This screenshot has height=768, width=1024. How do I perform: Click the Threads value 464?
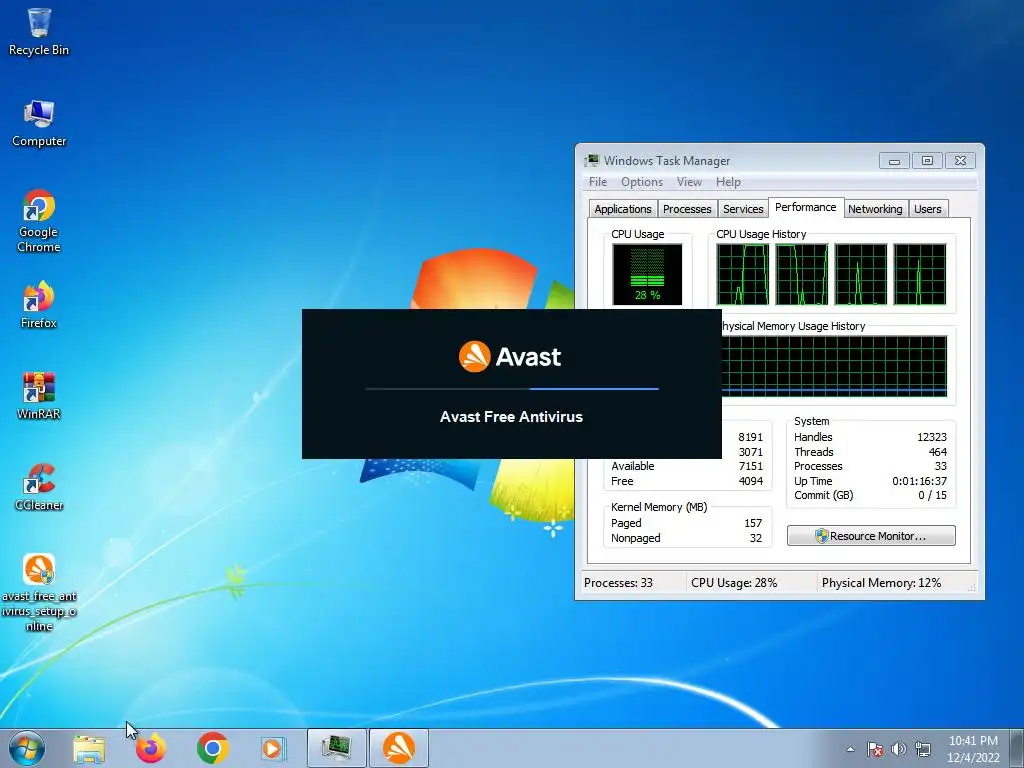(x=938, y=452)
